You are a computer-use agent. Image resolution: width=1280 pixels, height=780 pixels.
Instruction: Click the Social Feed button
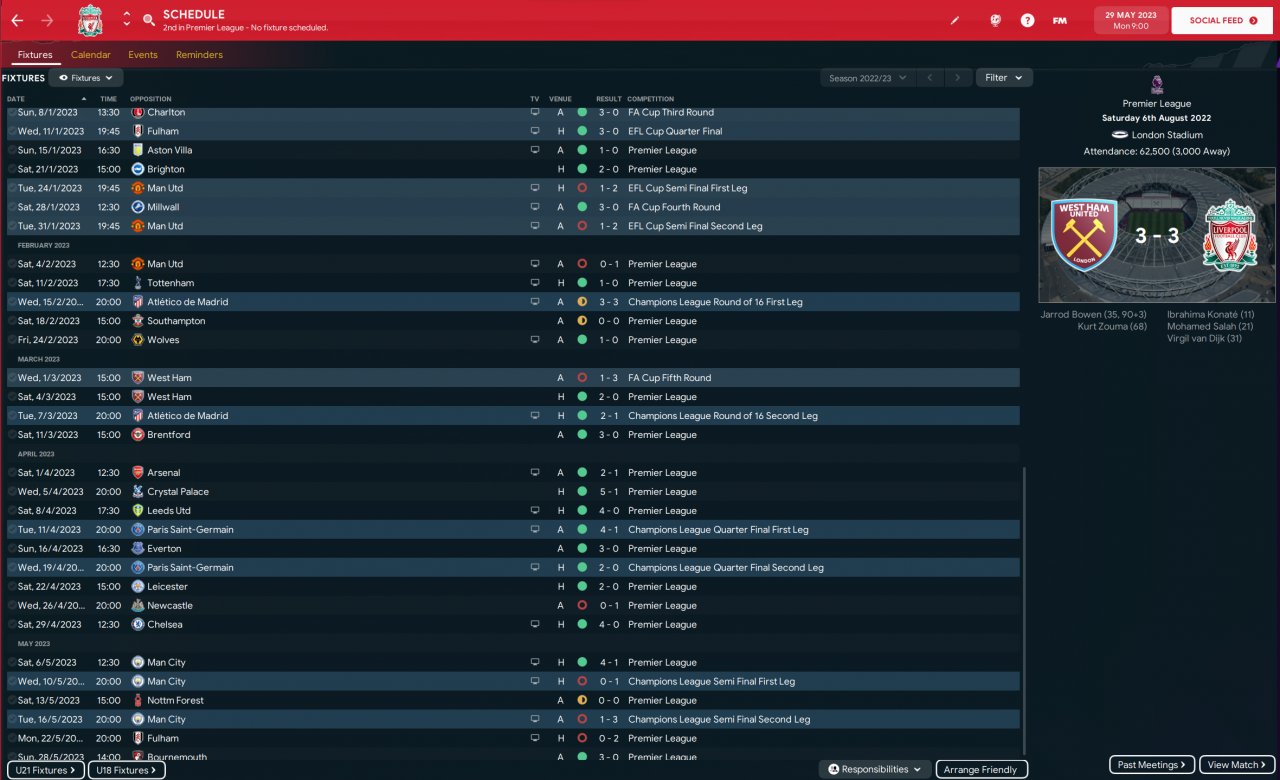pos(1222,20)
